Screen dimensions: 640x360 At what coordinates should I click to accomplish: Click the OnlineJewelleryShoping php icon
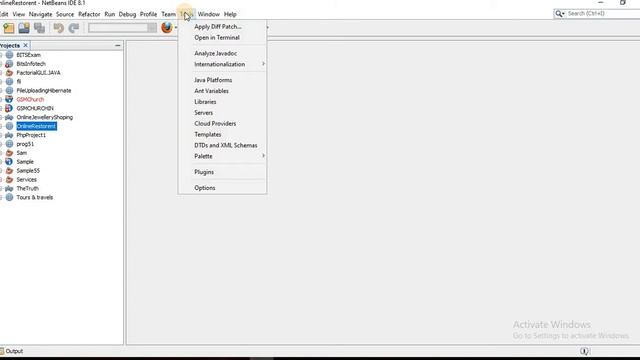[9, 118]
